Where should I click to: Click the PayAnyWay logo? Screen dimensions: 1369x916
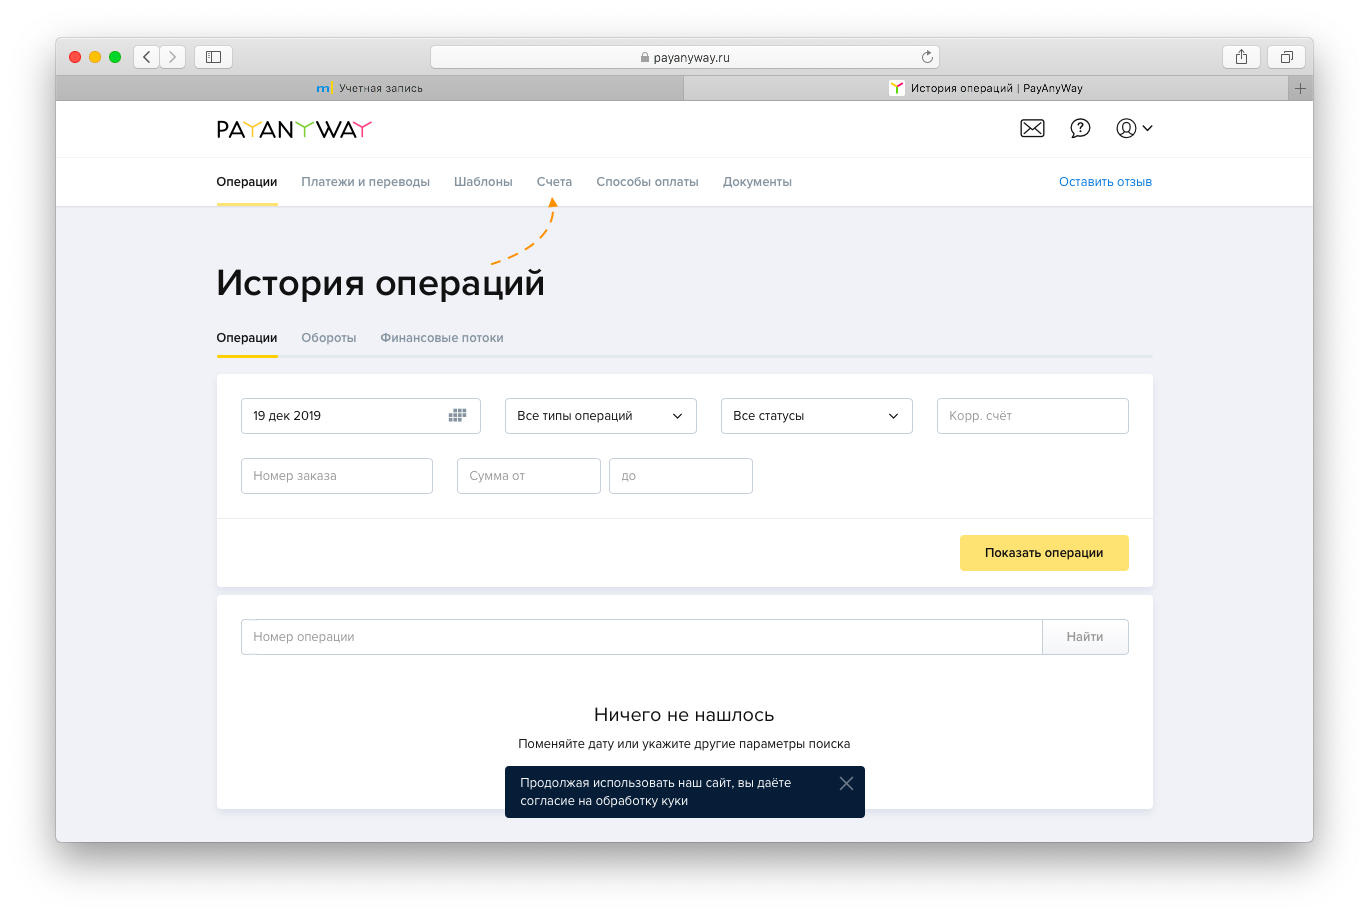click(294, 129)
